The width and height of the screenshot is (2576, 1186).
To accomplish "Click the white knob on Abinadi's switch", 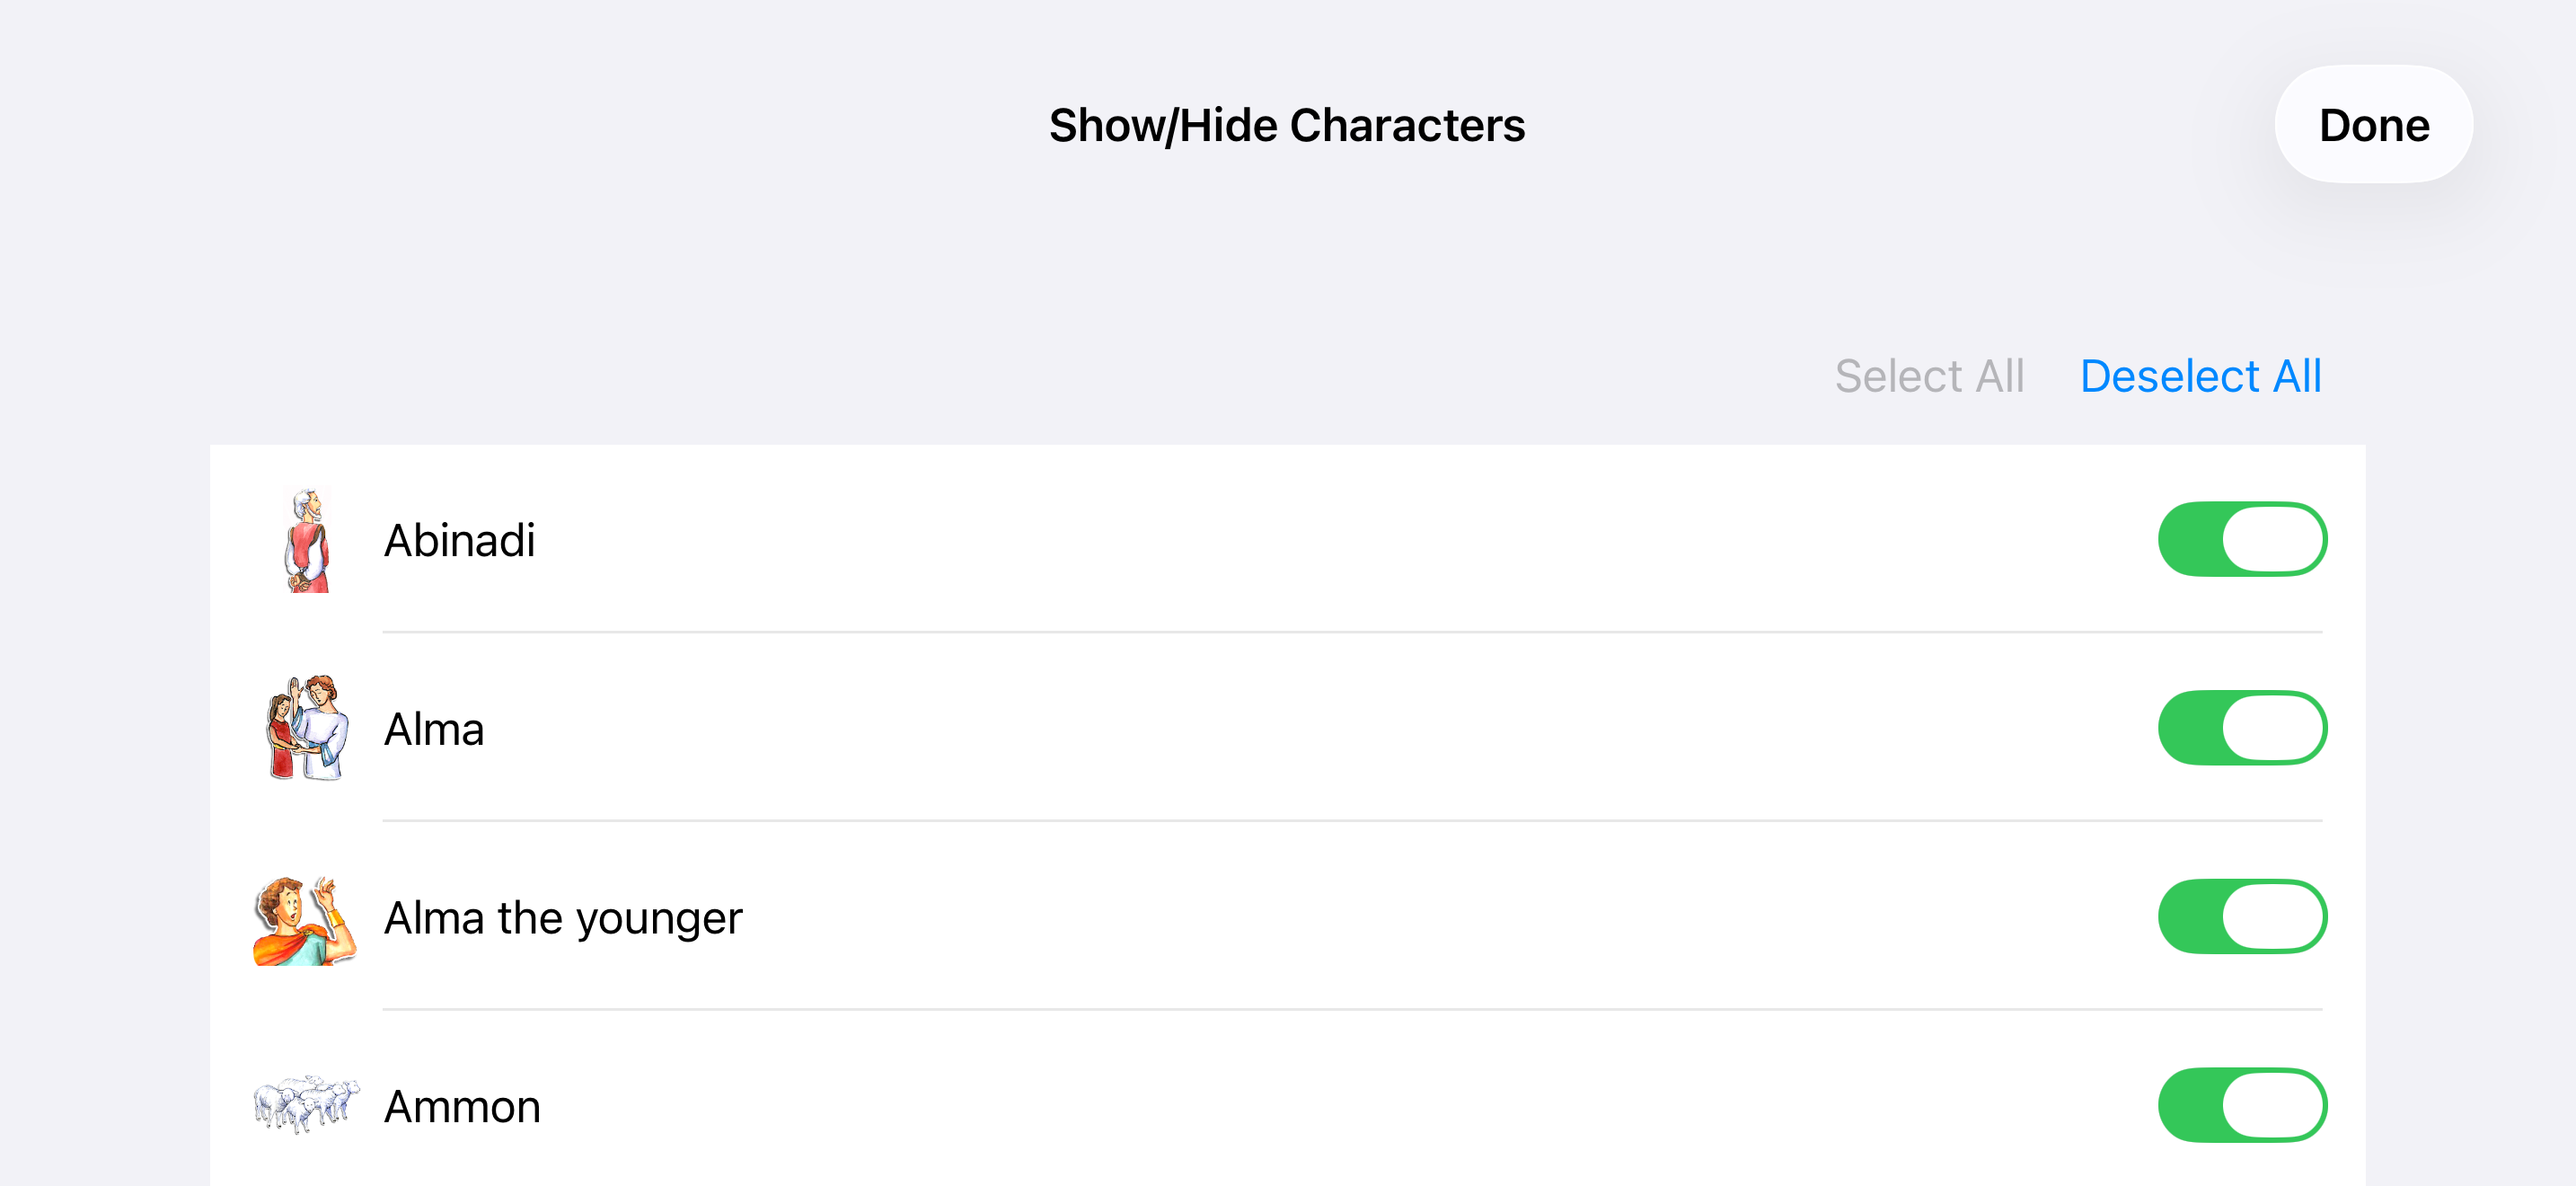I will 2273,539.
